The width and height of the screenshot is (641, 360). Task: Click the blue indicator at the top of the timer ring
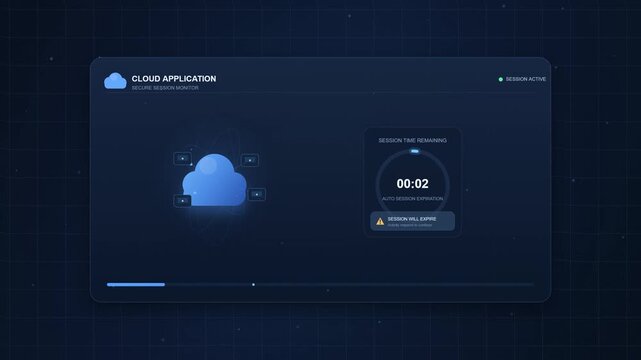pos(415,151)
